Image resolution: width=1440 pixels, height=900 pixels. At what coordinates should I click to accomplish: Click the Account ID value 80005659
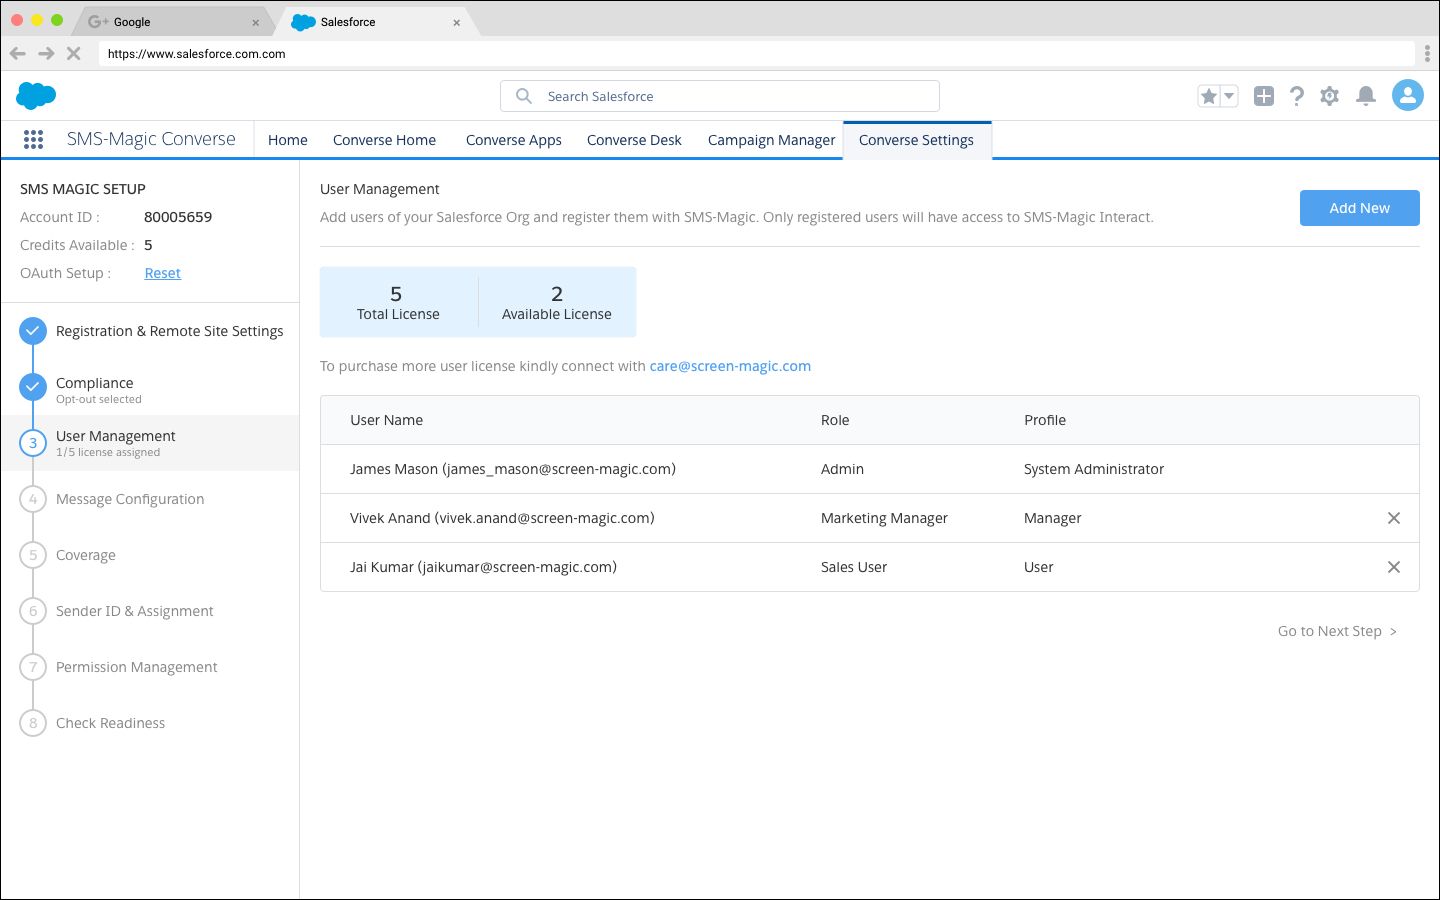178,217
